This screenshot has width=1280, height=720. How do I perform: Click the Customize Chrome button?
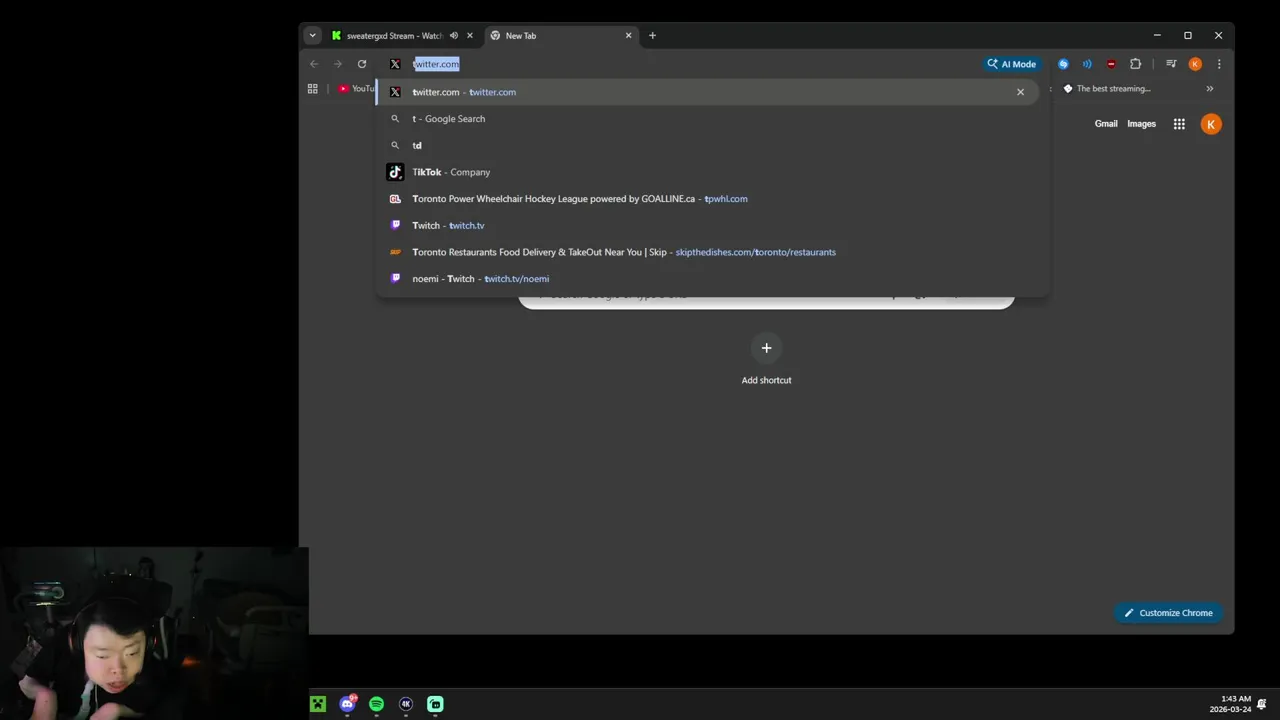tap(1168, 613)
